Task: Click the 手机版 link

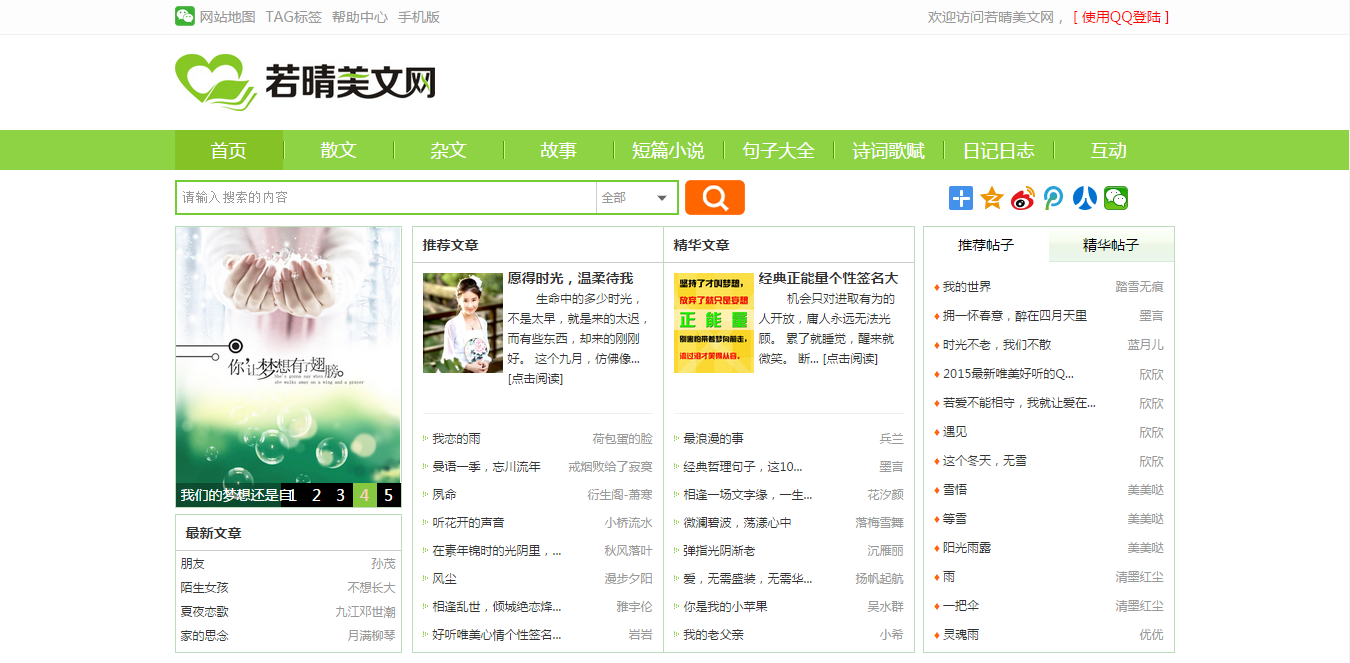Action: tap(419, 17)
